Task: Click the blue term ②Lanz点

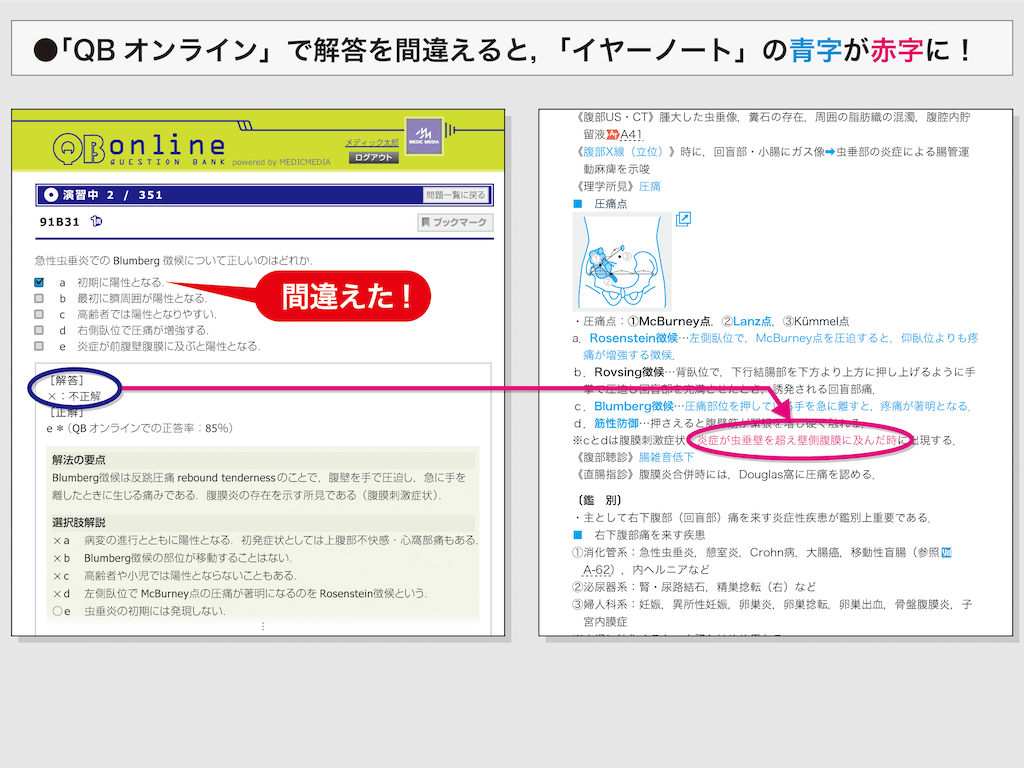Action: pyautogui.click(x=746, y=321)
